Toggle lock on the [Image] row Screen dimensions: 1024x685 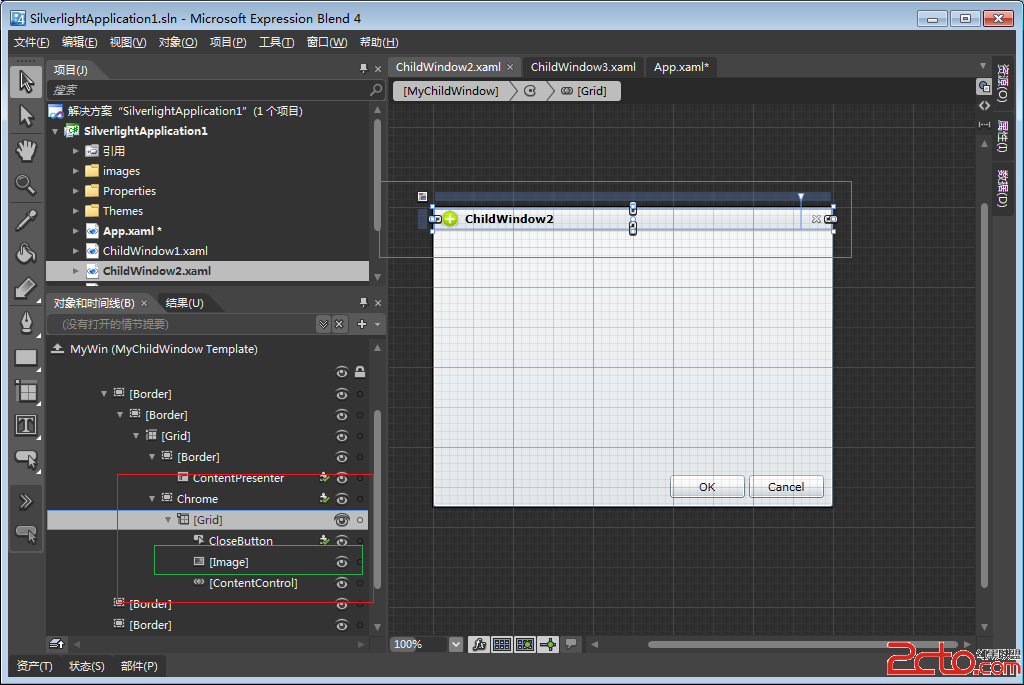(x=360, y=562)
